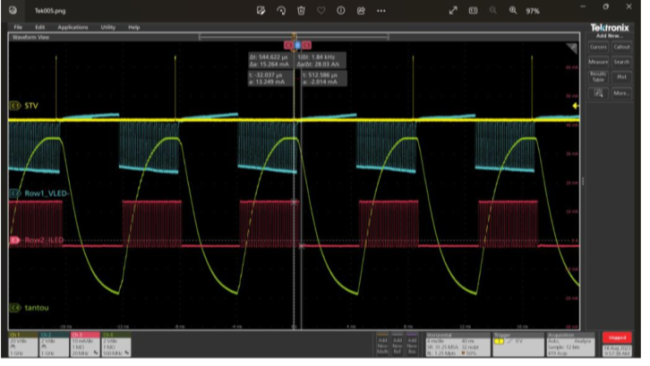Open the file info icon

point(341,11)
